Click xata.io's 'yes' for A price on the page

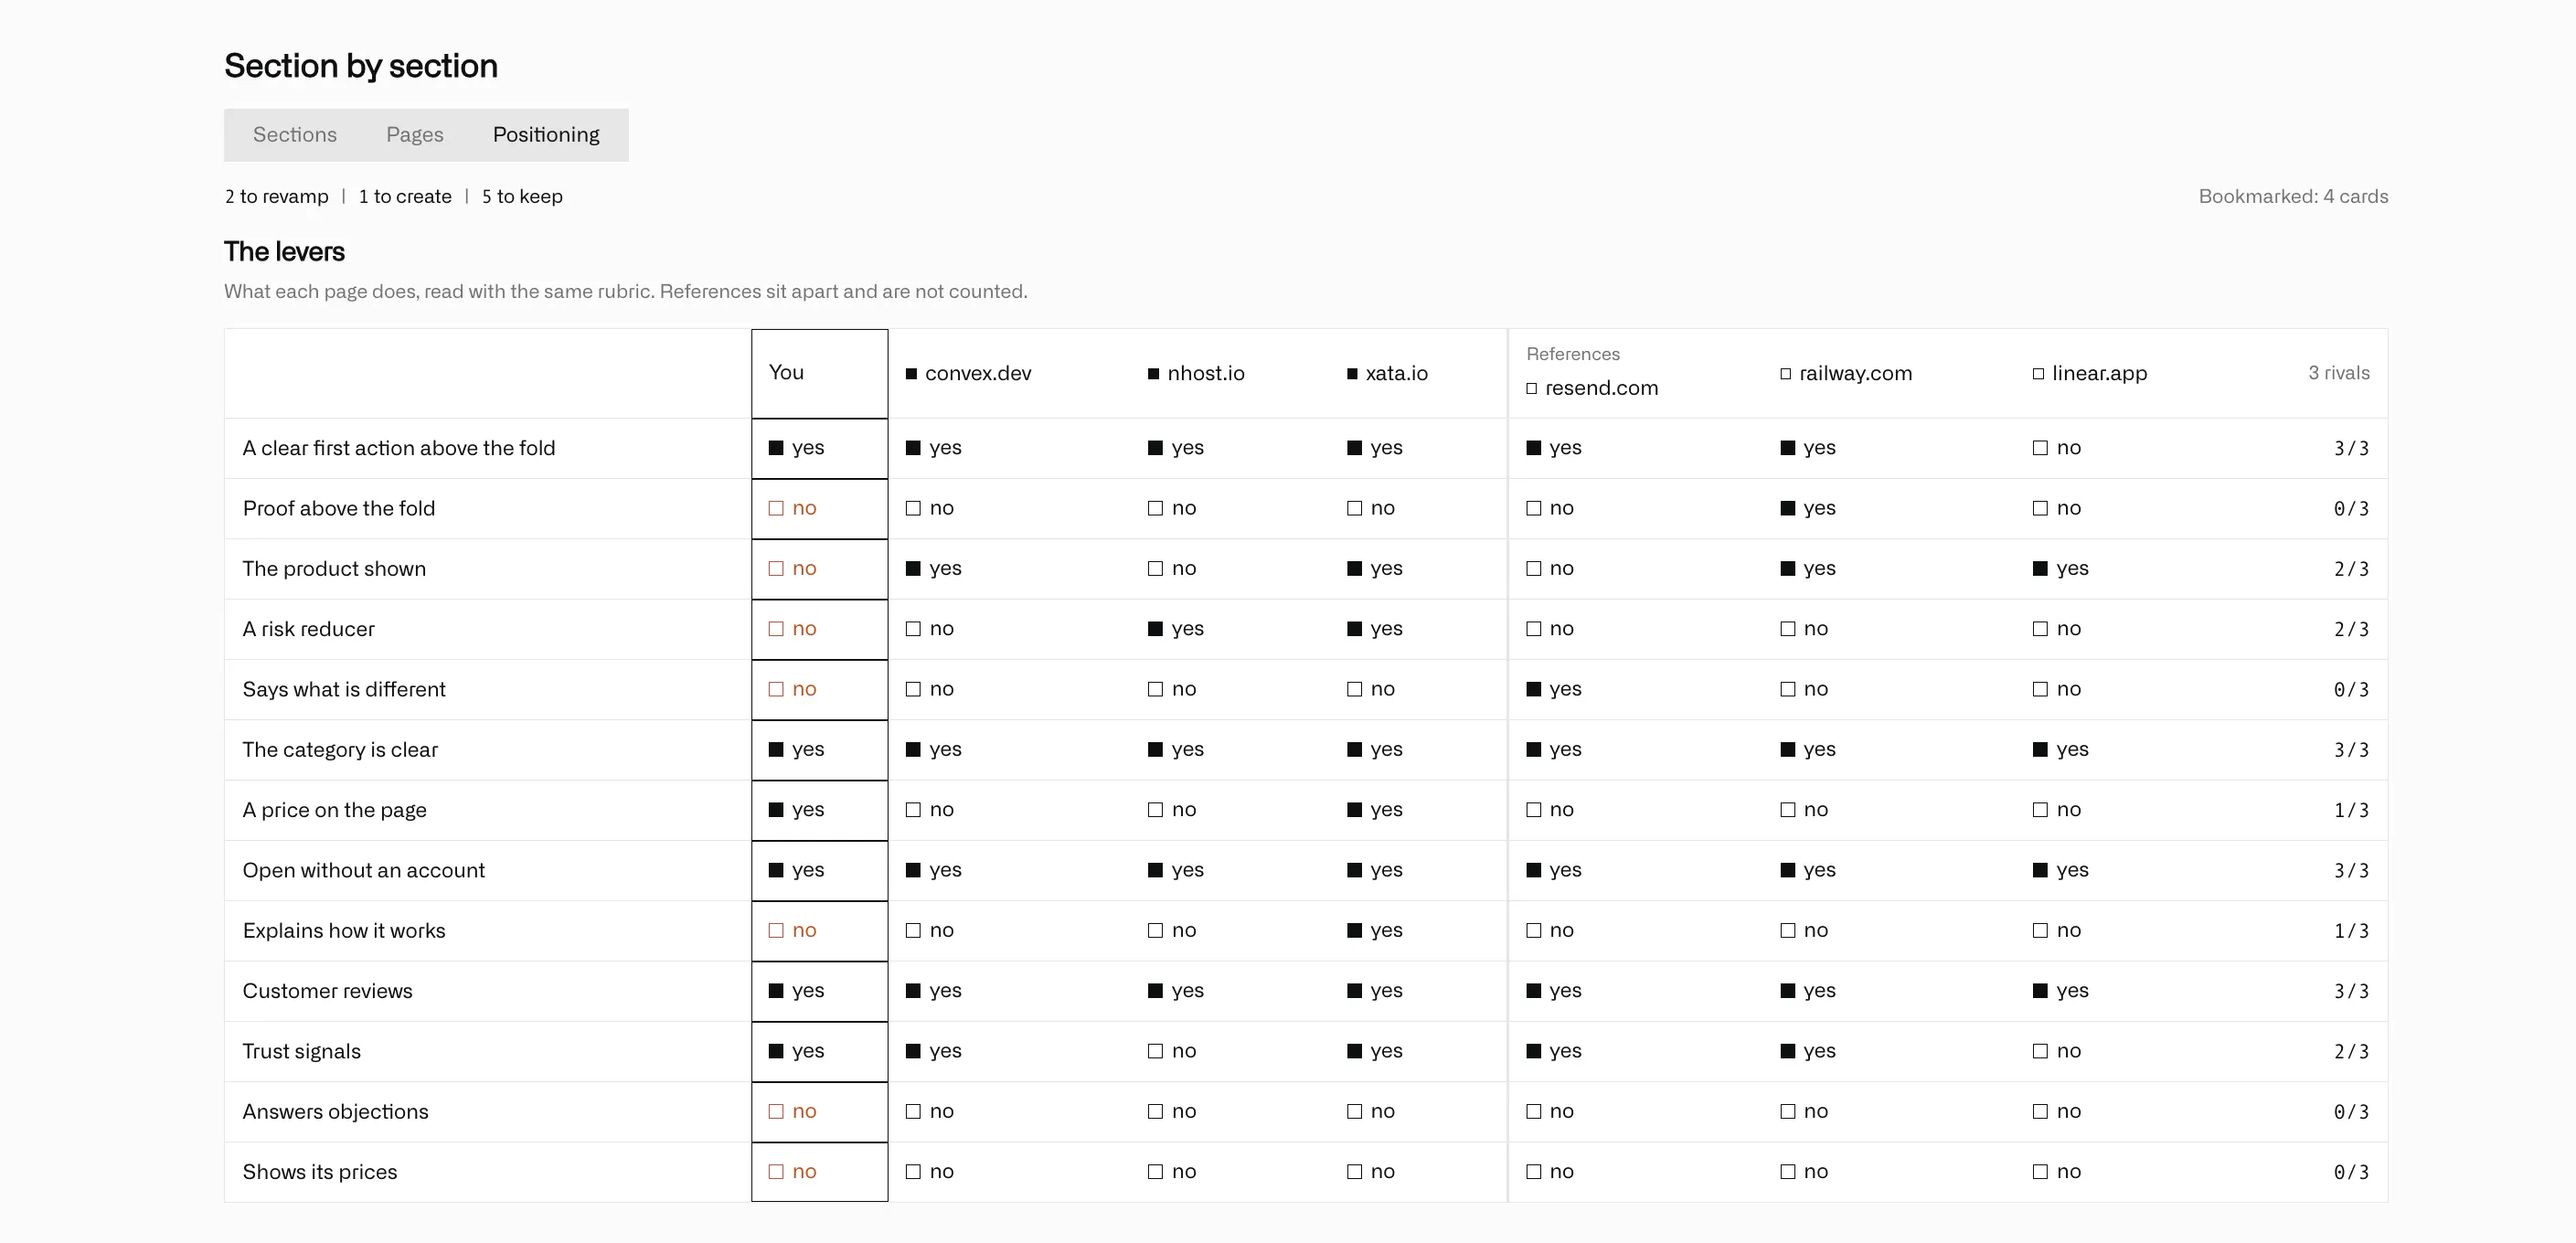1375,810
